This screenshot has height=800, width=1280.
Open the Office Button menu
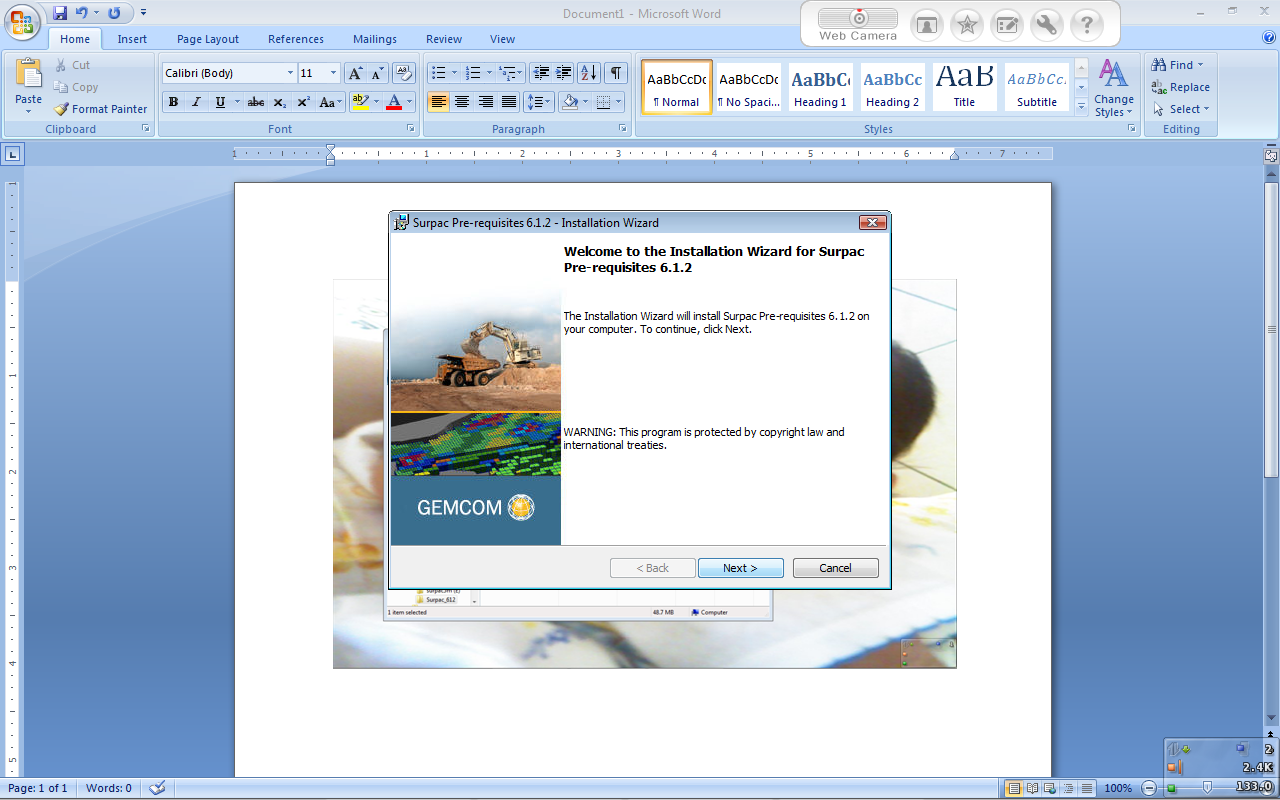click(x=22, y=22)
